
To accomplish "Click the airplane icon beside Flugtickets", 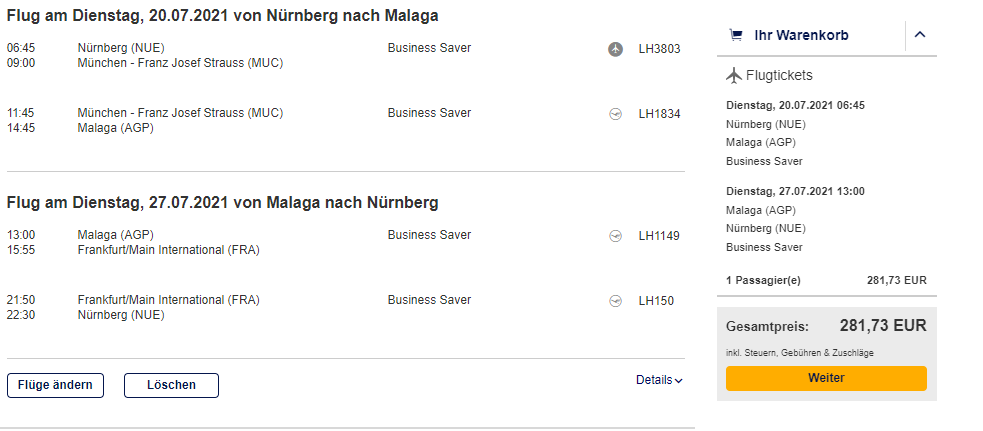I will (x=734, y=75).
